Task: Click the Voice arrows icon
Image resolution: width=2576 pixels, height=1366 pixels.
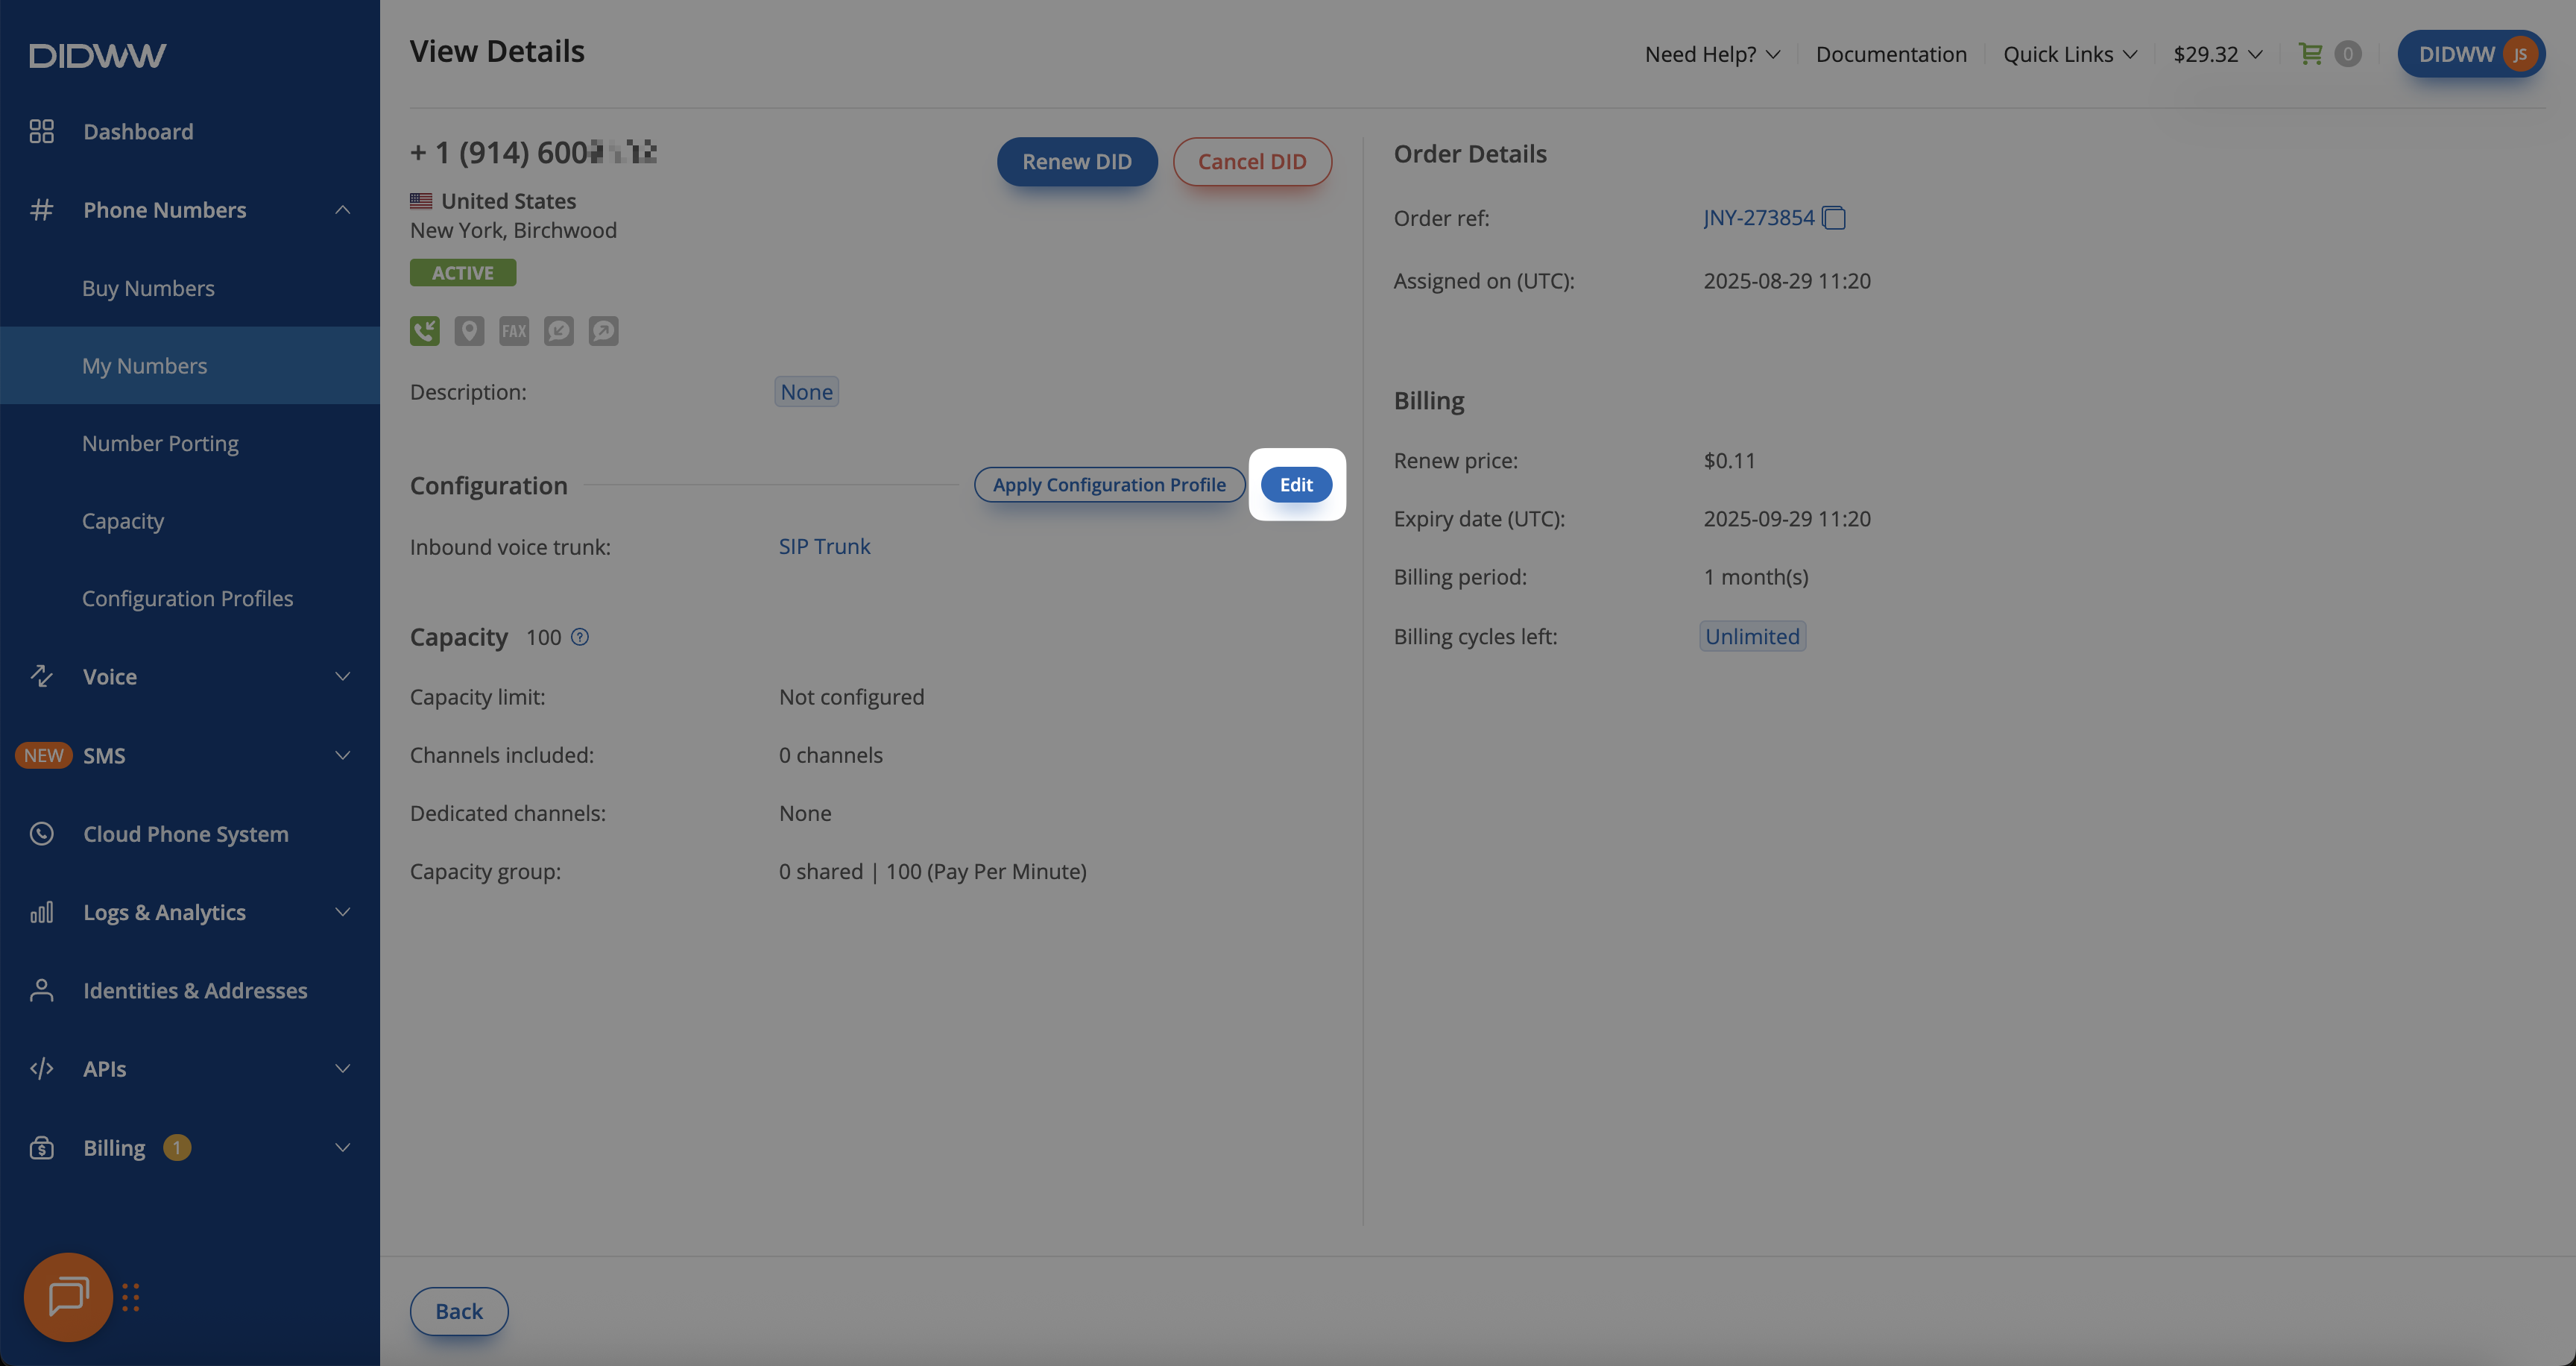Action: [41, 676]
